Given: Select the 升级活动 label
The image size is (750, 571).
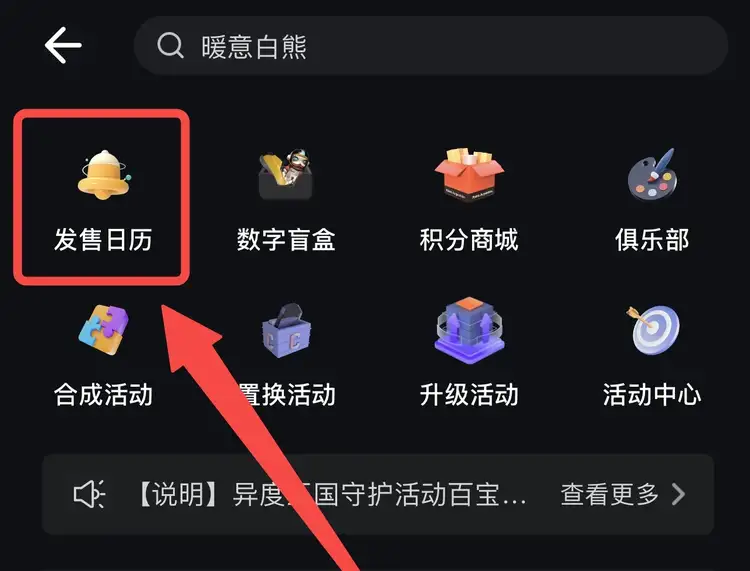Looking at the screenshot, I should click(469, 395).
